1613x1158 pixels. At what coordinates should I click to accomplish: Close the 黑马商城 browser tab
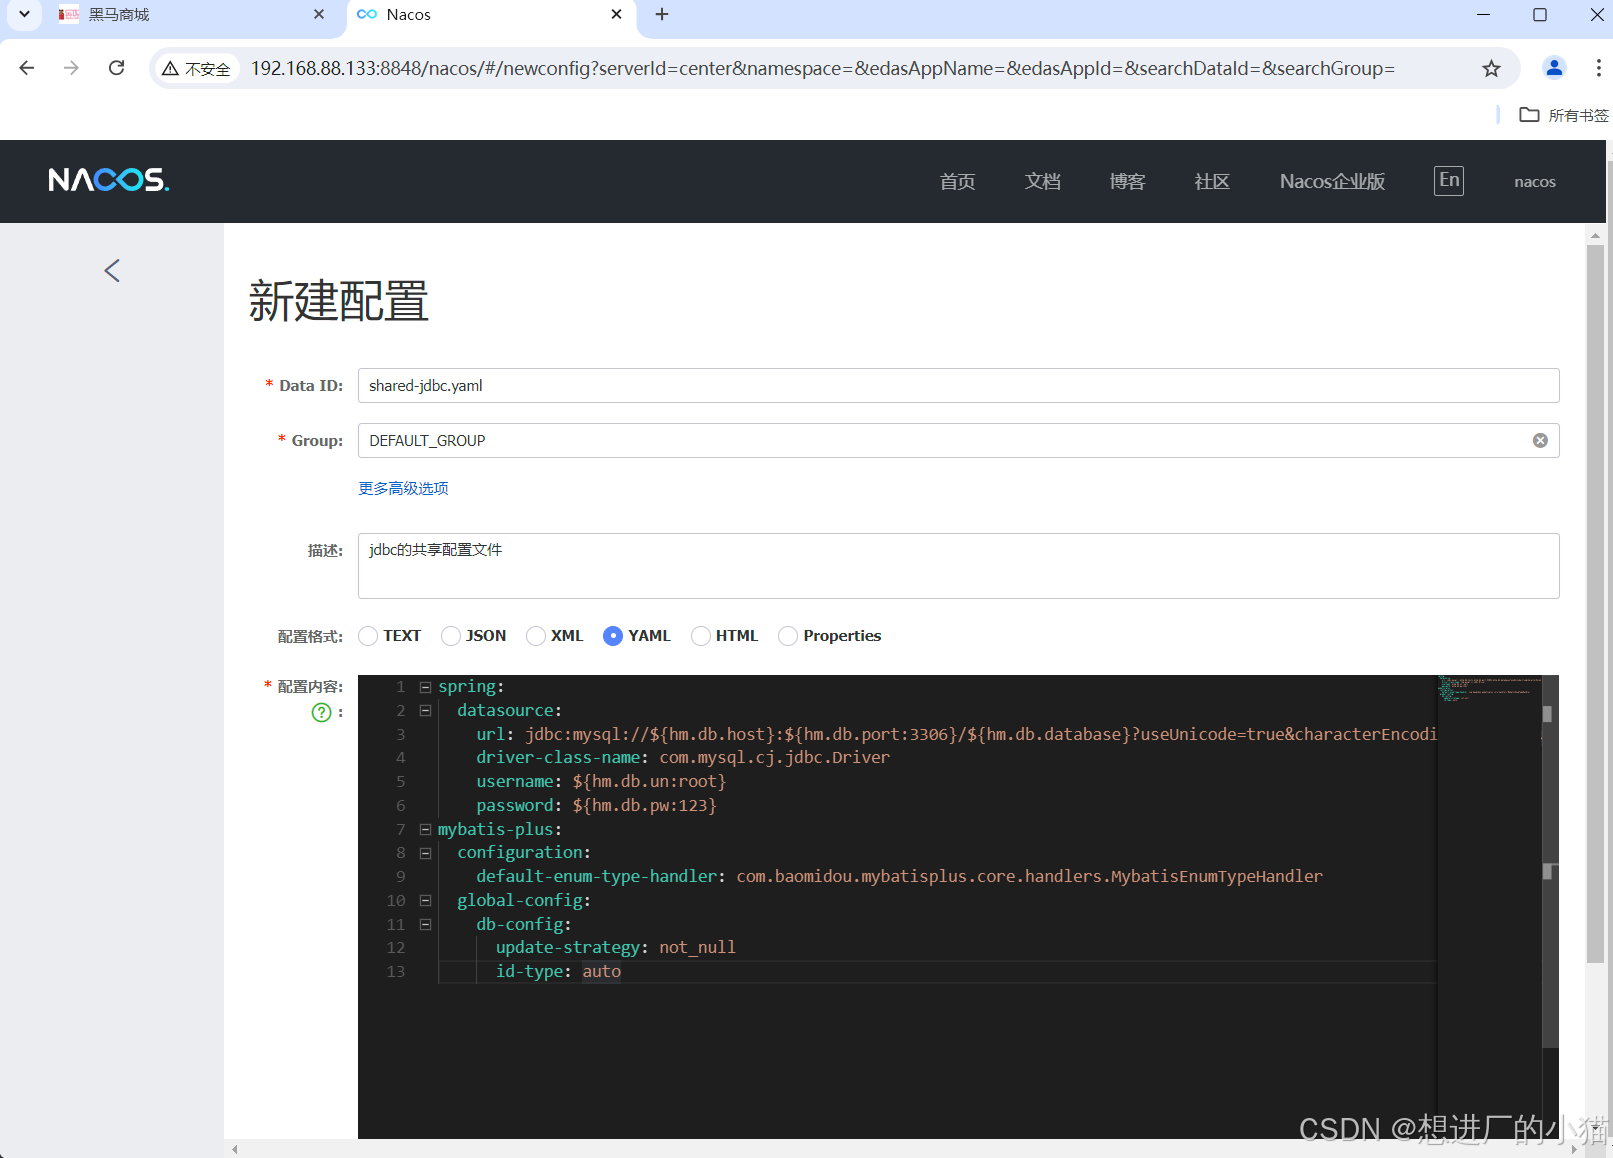coord(319,14)
